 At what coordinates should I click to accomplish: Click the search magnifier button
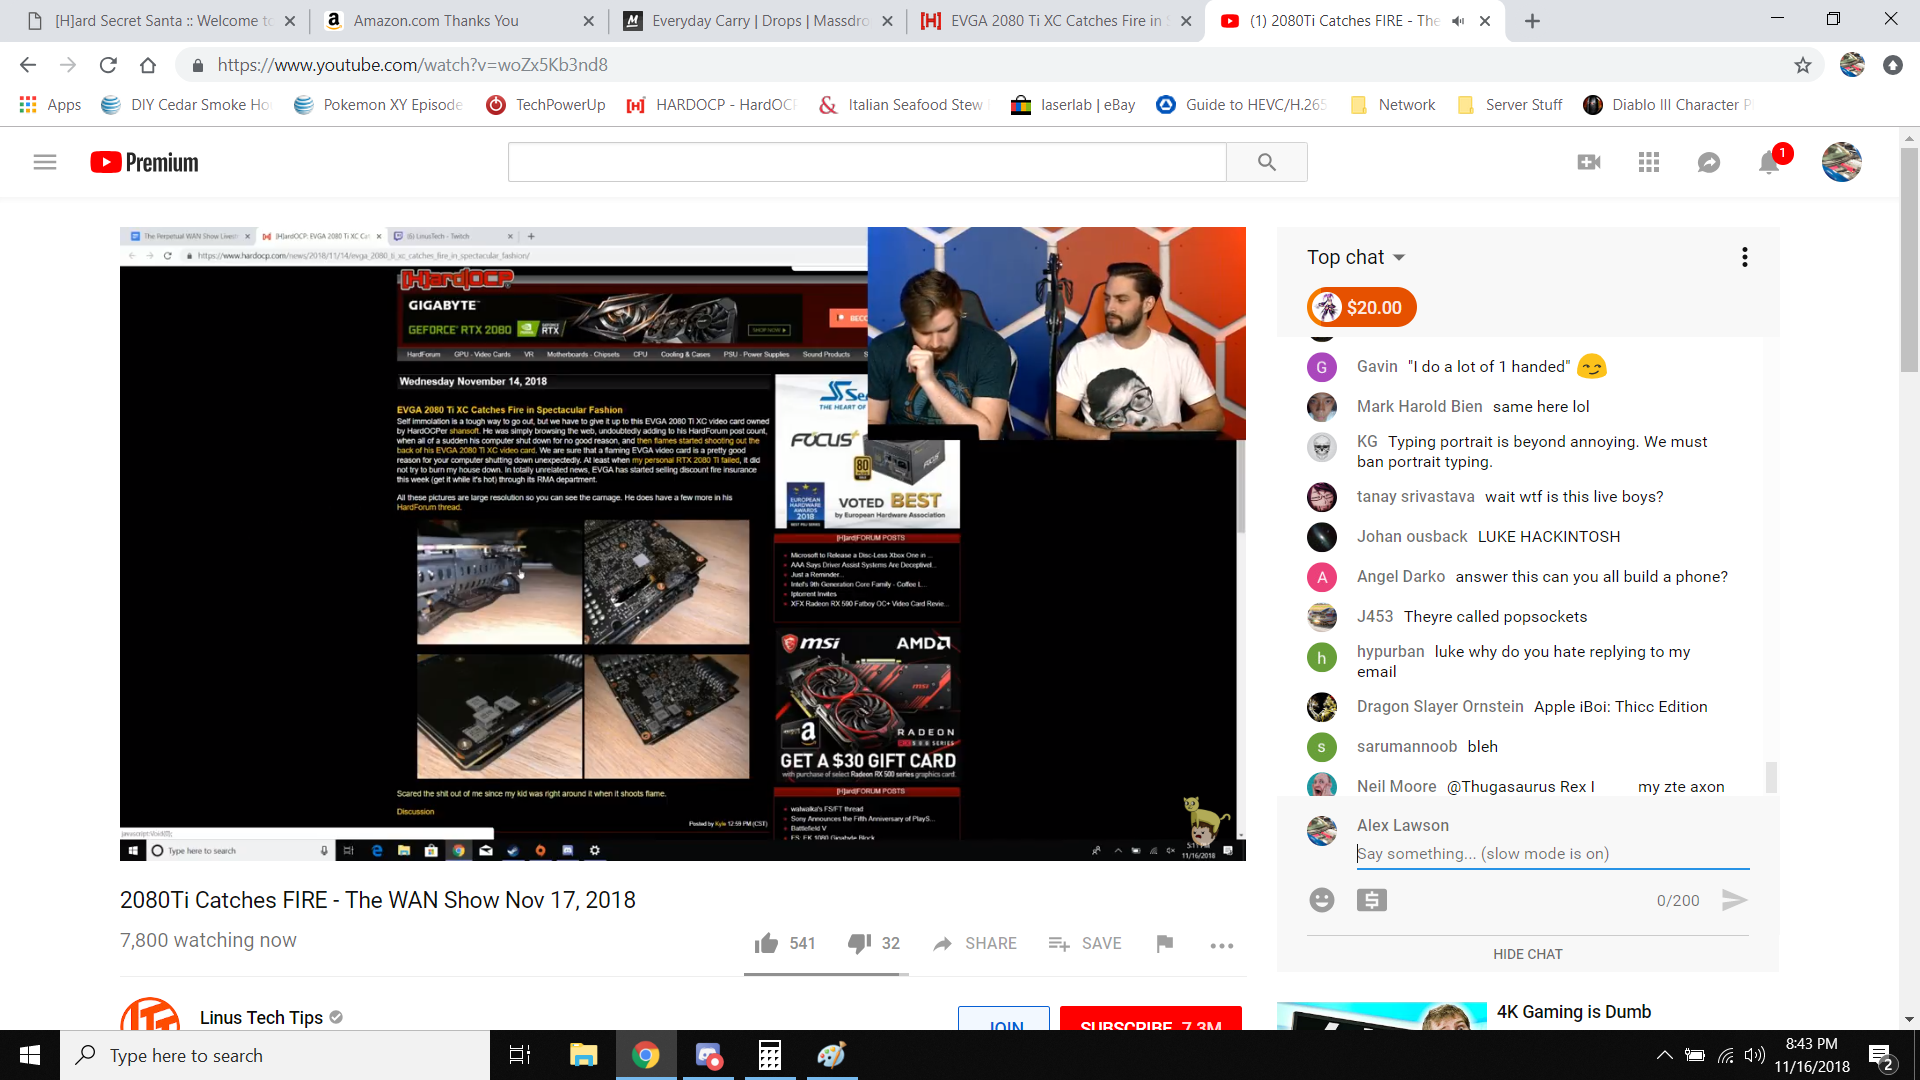(x=1267, y=162)
